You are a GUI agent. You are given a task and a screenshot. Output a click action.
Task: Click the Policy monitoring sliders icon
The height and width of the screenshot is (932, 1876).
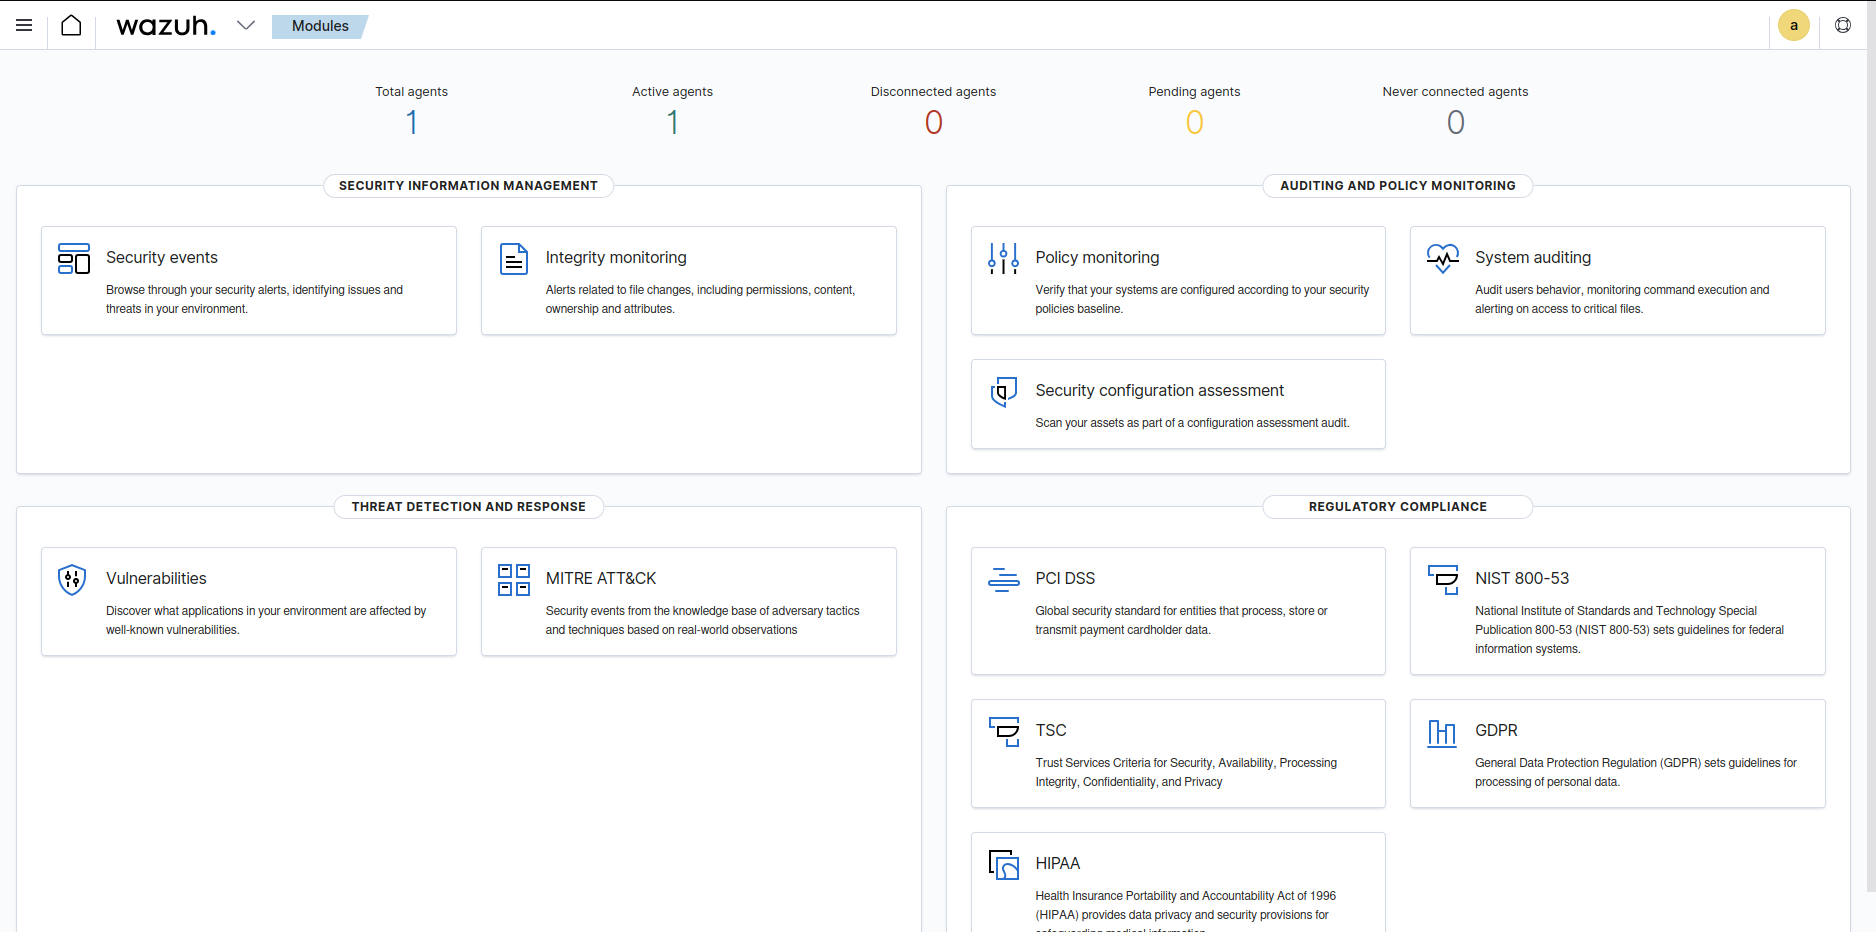pos(1003,259)
